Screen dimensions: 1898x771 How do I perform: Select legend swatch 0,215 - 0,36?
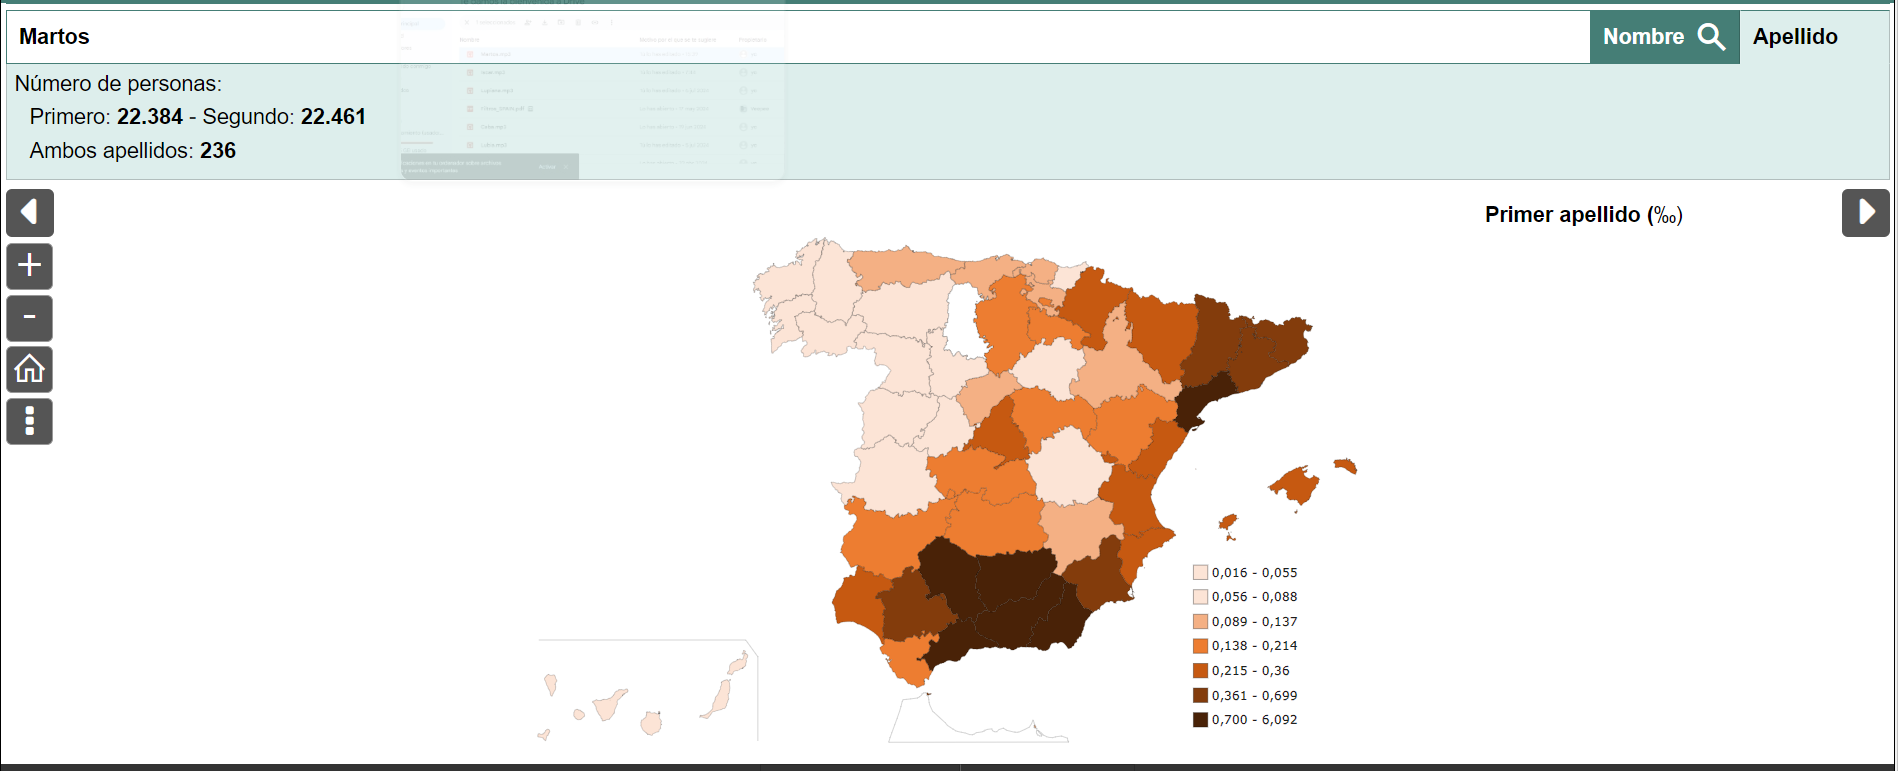pos(1200,671)
